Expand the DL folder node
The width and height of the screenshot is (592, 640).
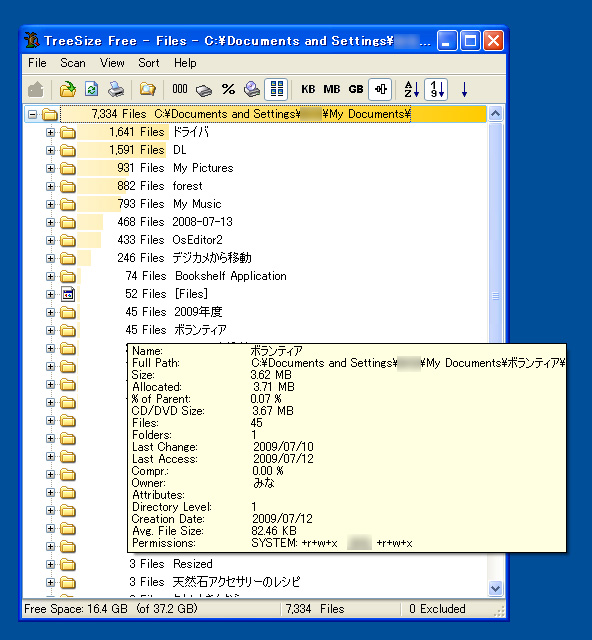click(50, 150)
